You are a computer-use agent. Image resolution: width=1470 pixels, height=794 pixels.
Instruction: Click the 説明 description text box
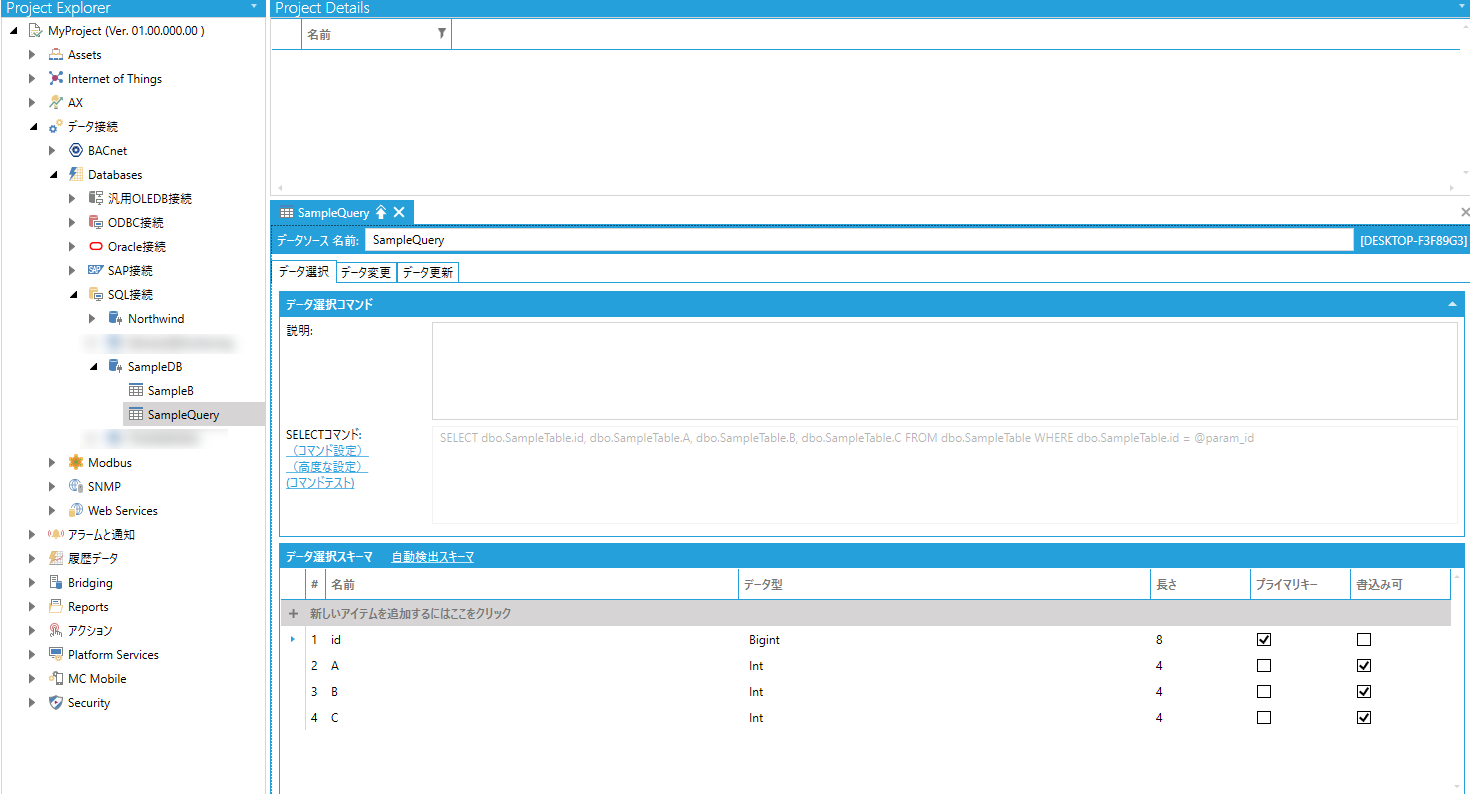click(x=945, y=371)
